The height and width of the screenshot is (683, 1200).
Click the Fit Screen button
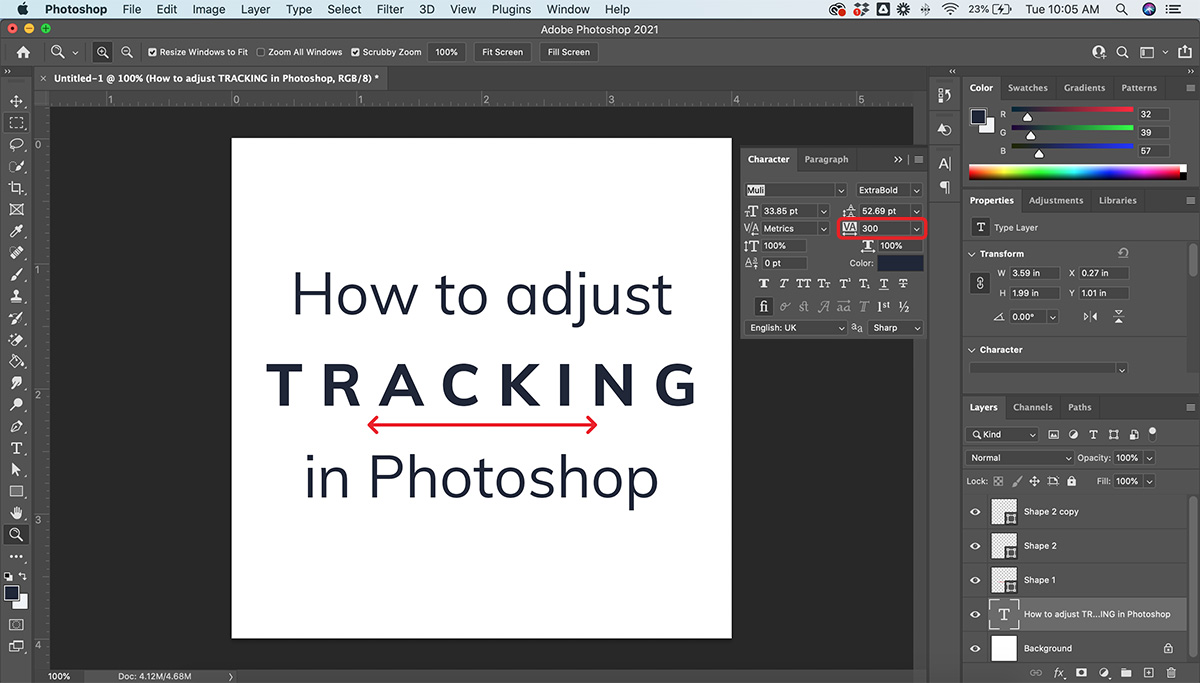click(x=502, y=52)
